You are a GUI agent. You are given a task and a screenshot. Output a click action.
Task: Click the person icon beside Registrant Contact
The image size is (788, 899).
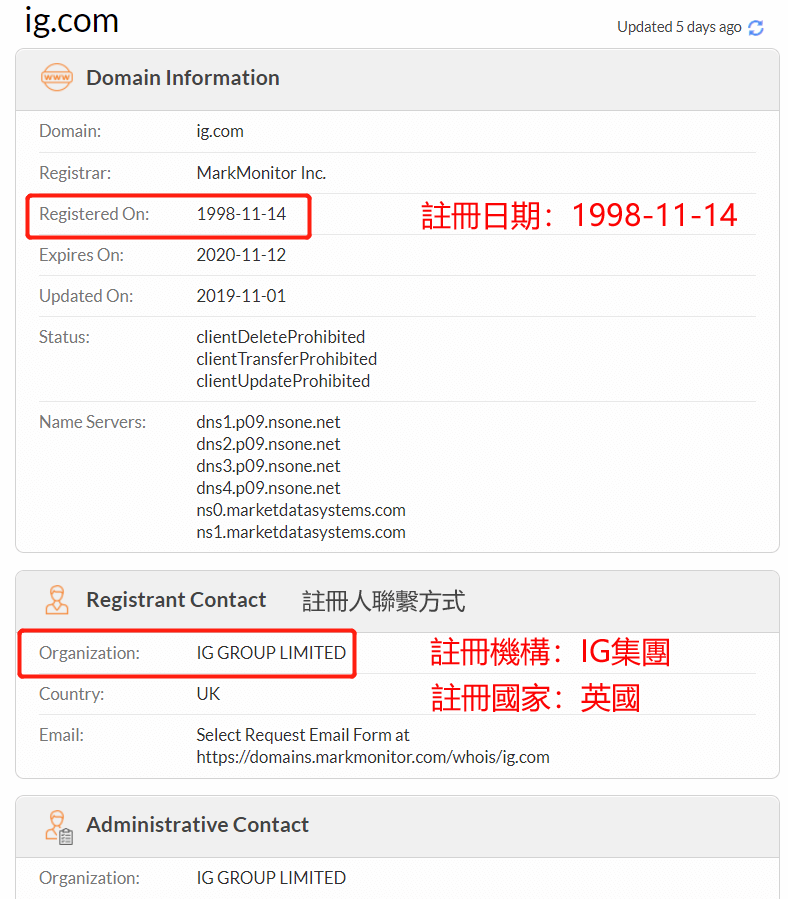pos(57,599)
